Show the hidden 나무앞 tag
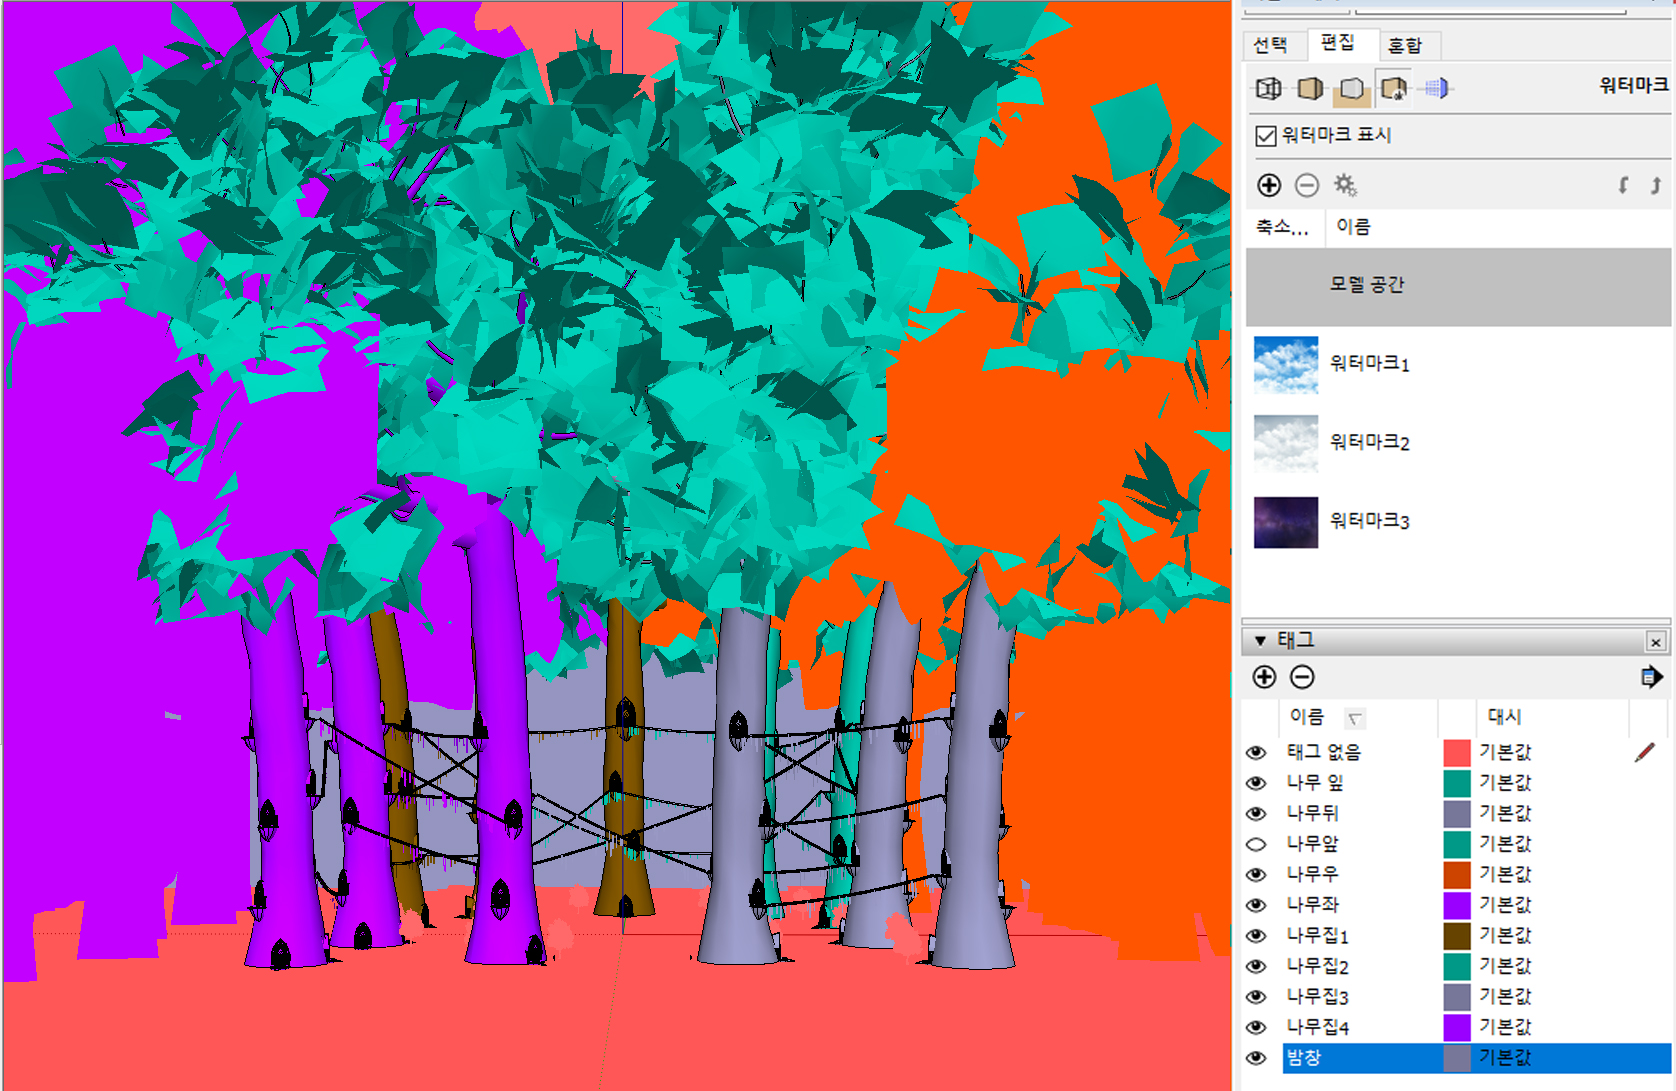This screenshot has height=1091, width=1676. click(x=1256, y=844)
